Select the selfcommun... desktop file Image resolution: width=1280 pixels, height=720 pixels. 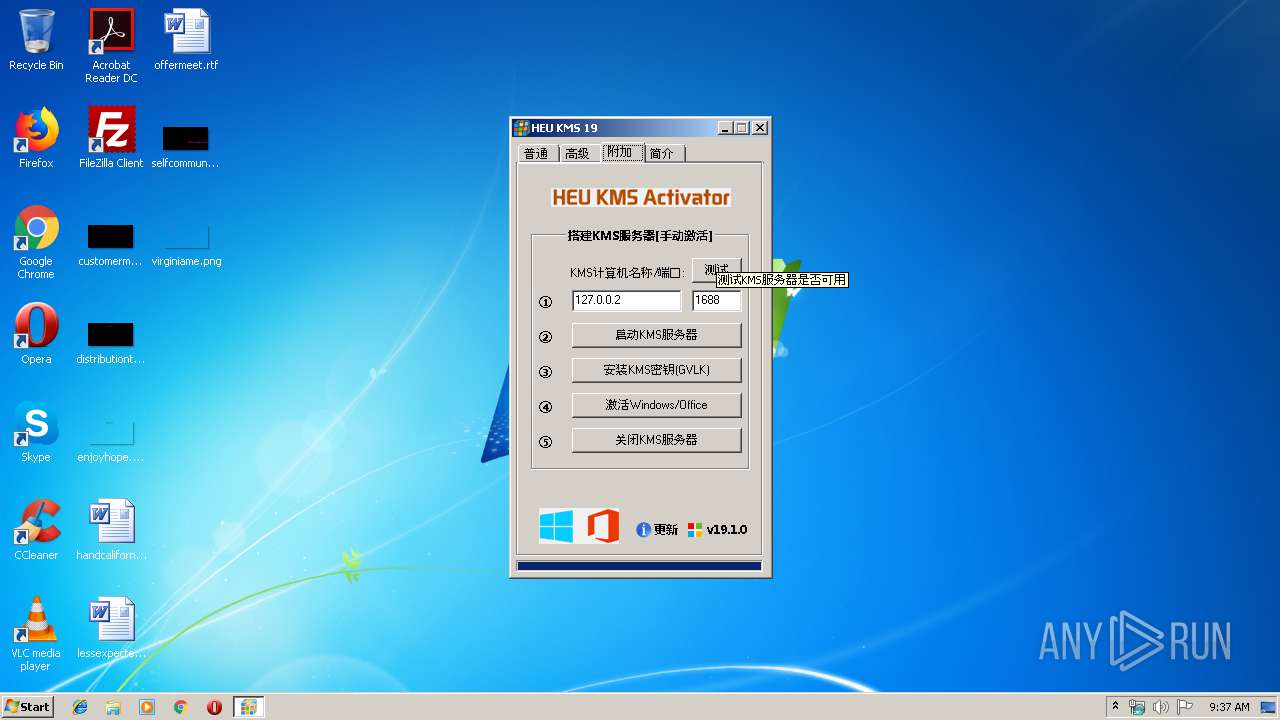click(x=186, y=145)
